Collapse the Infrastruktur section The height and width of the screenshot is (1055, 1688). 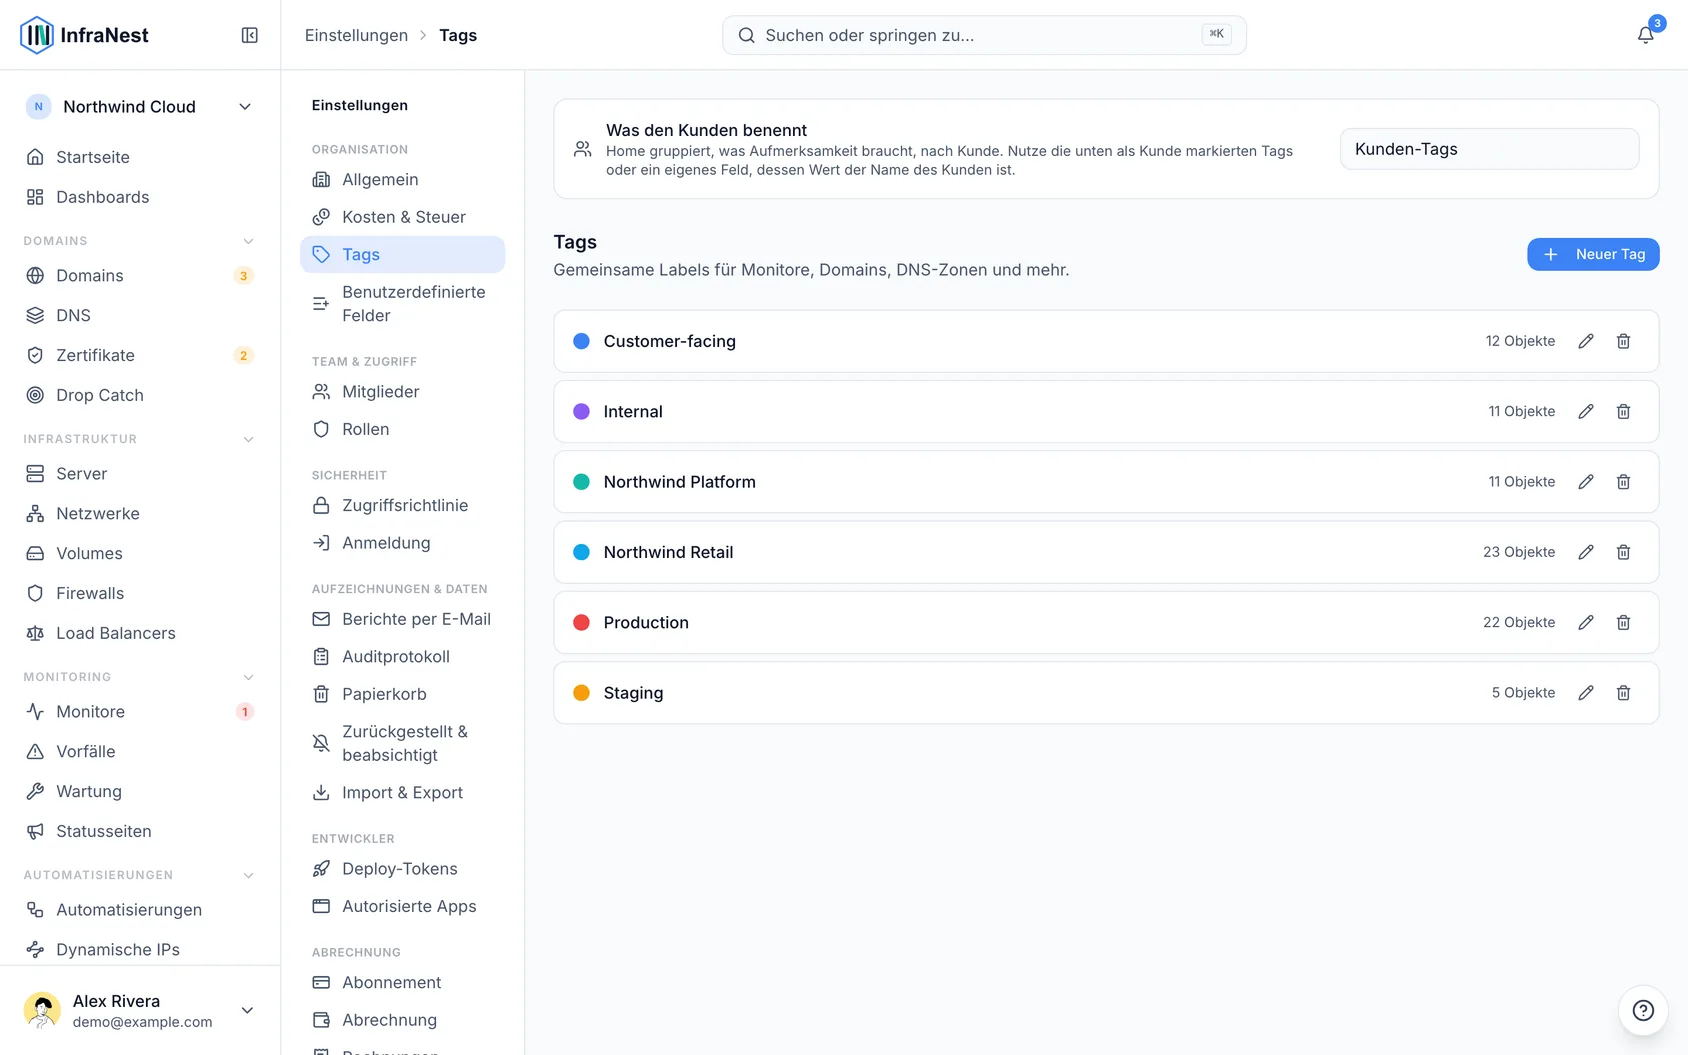[x=249, y=439]
